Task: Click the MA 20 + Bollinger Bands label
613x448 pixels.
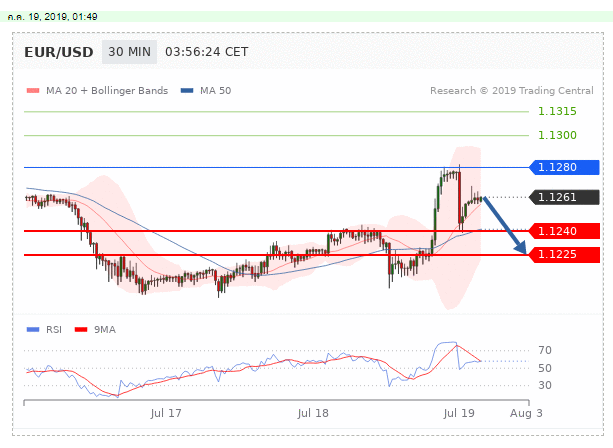Action: coord(107,91)
